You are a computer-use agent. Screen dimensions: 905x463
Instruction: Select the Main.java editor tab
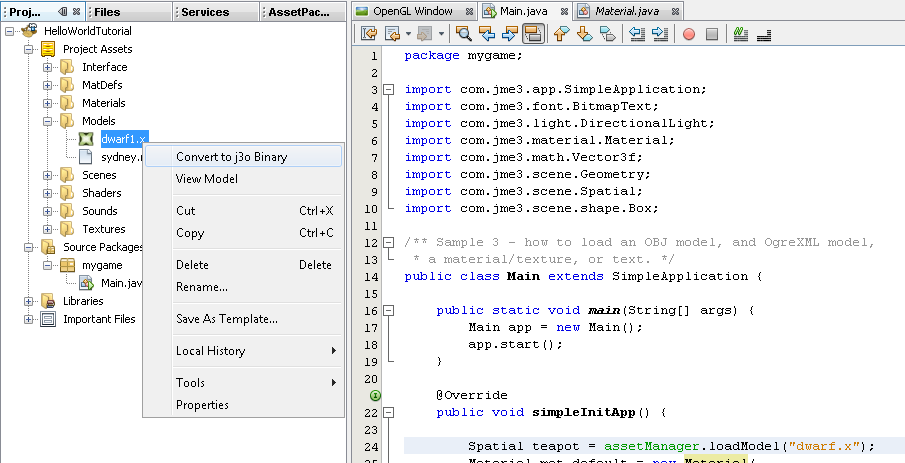click(525, 11)
